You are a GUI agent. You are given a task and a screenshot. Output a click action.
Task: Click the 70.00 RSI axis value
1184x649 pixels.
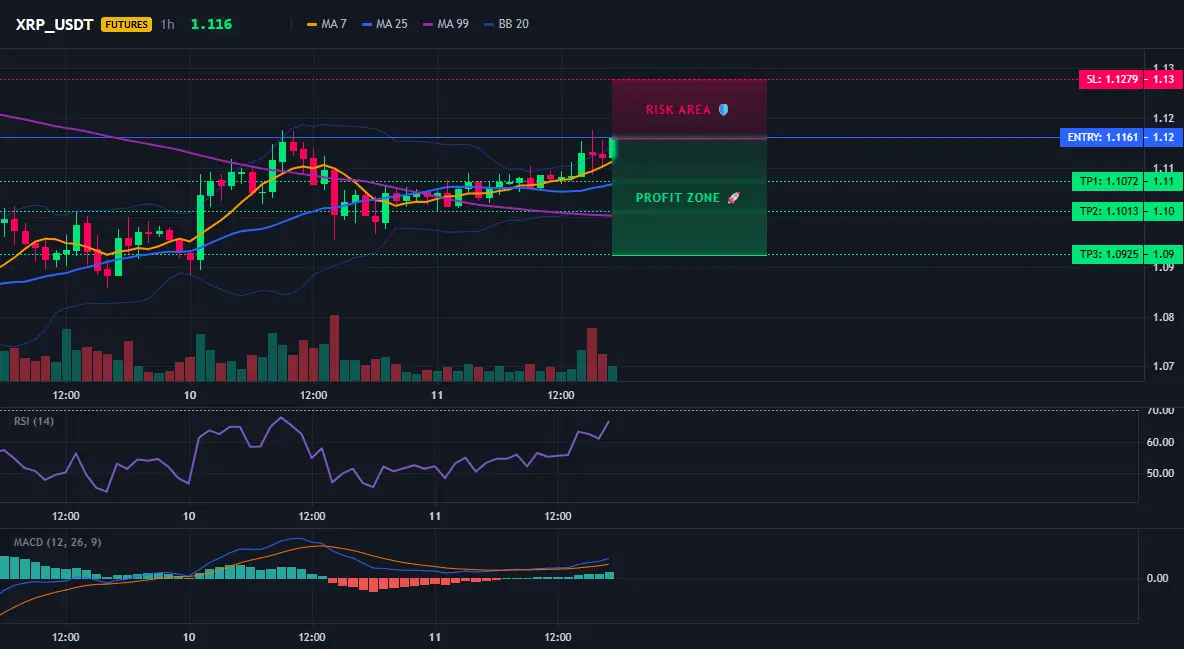tap(1161, 411)
